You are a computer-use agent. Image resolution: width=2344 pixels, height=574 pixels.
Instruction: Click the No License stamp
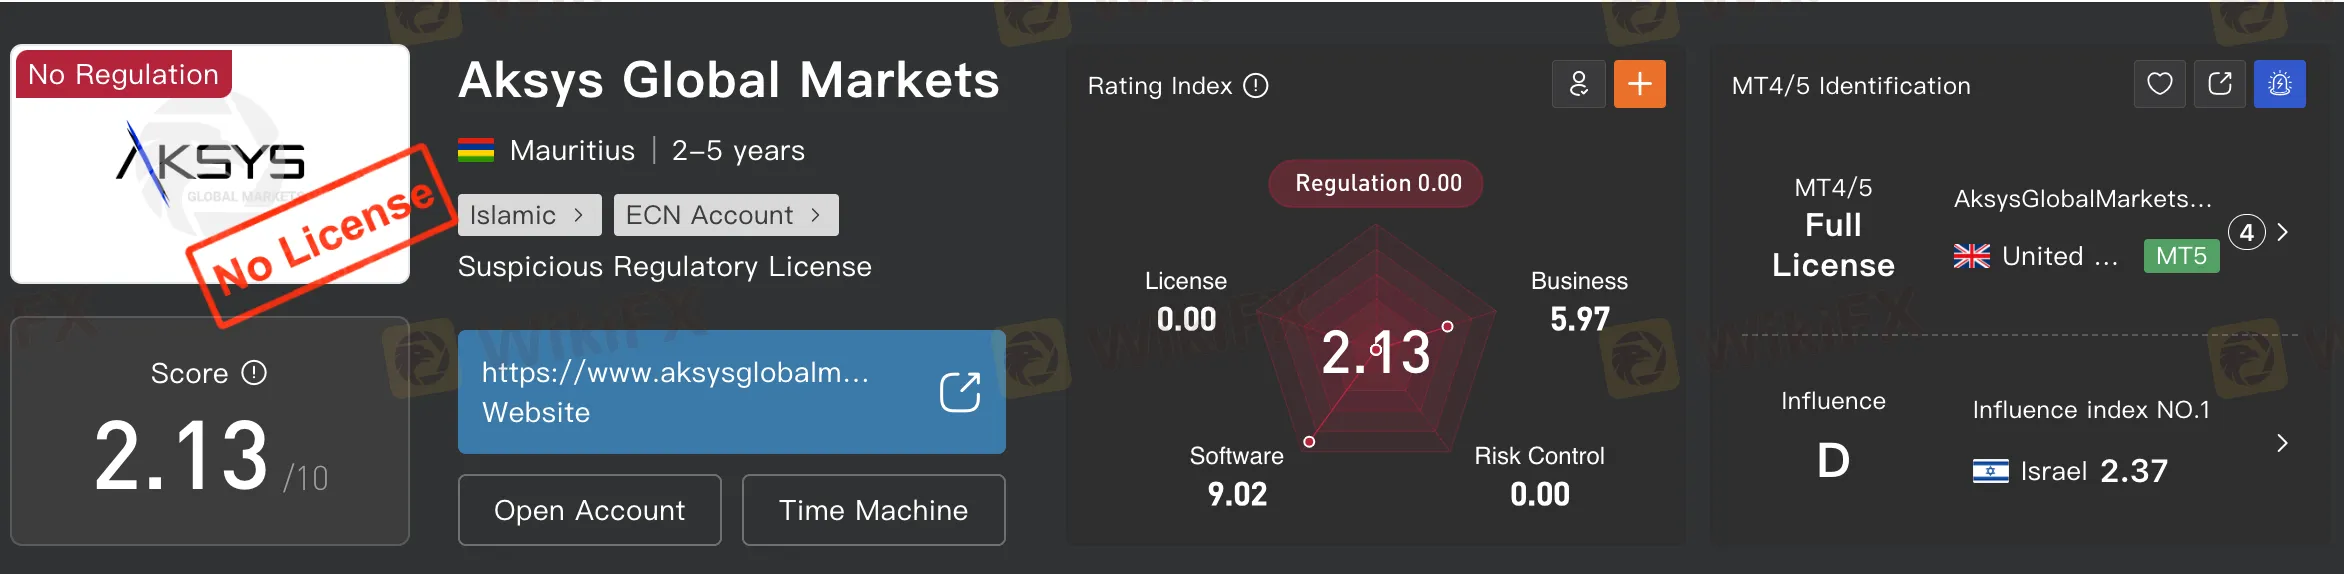[x=322, y=236]
